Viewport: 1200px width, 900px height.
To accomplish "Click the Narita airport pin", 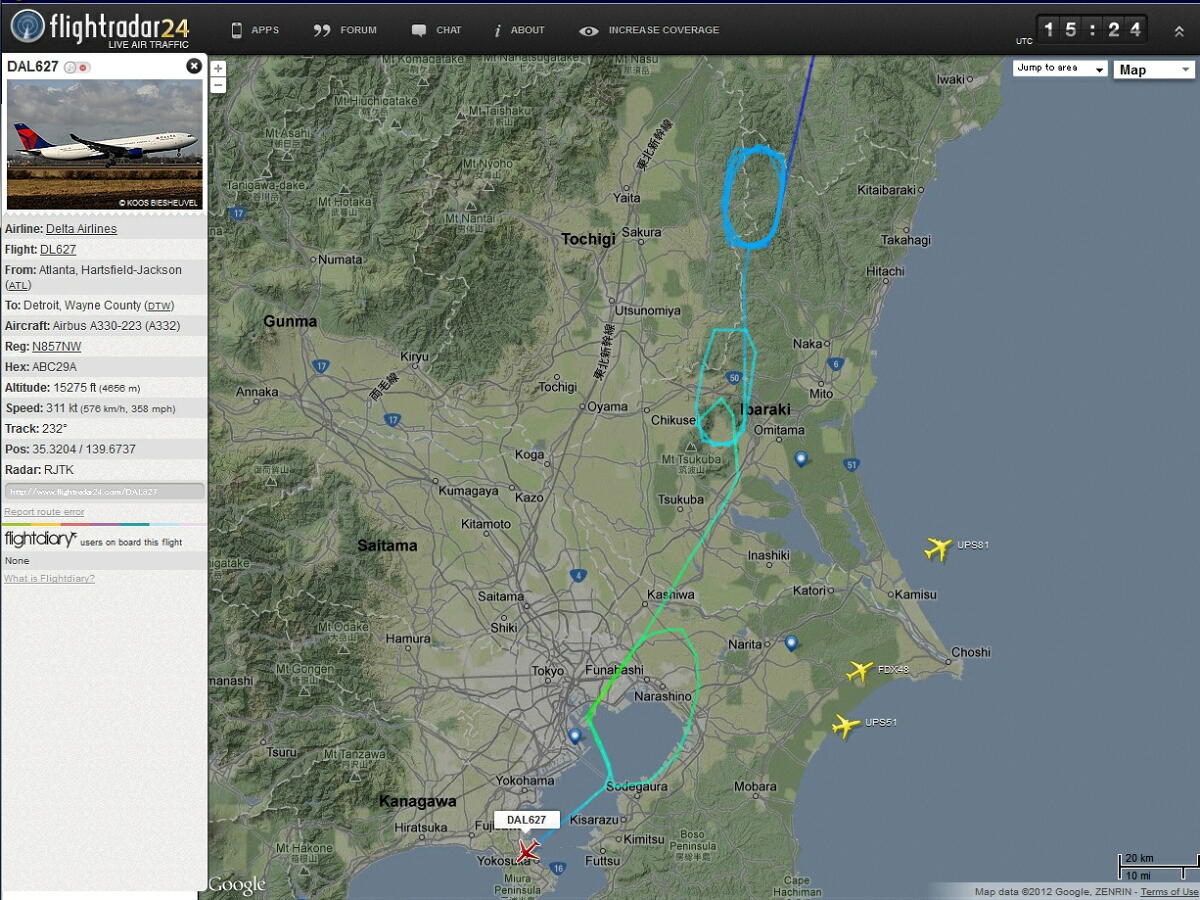I will (x=791, y=643).
